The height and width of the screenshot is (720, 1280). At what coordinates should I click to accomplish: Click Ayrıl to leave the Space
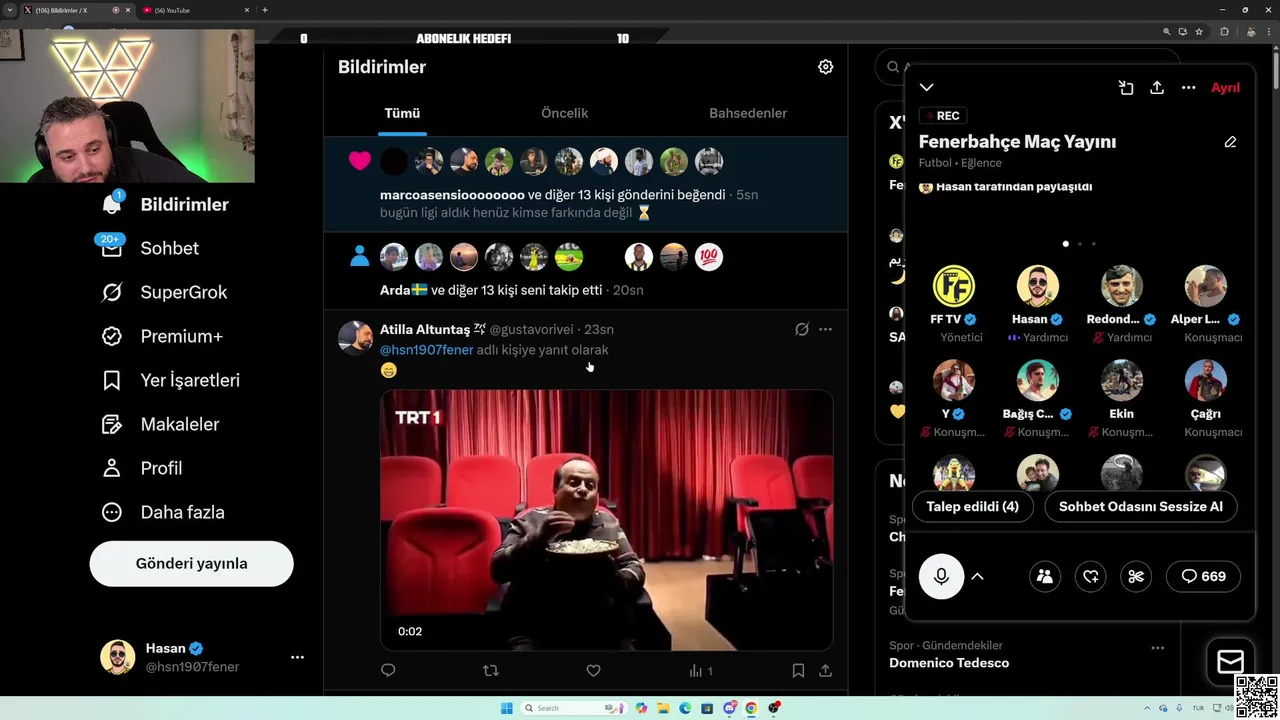point(1225,88)
